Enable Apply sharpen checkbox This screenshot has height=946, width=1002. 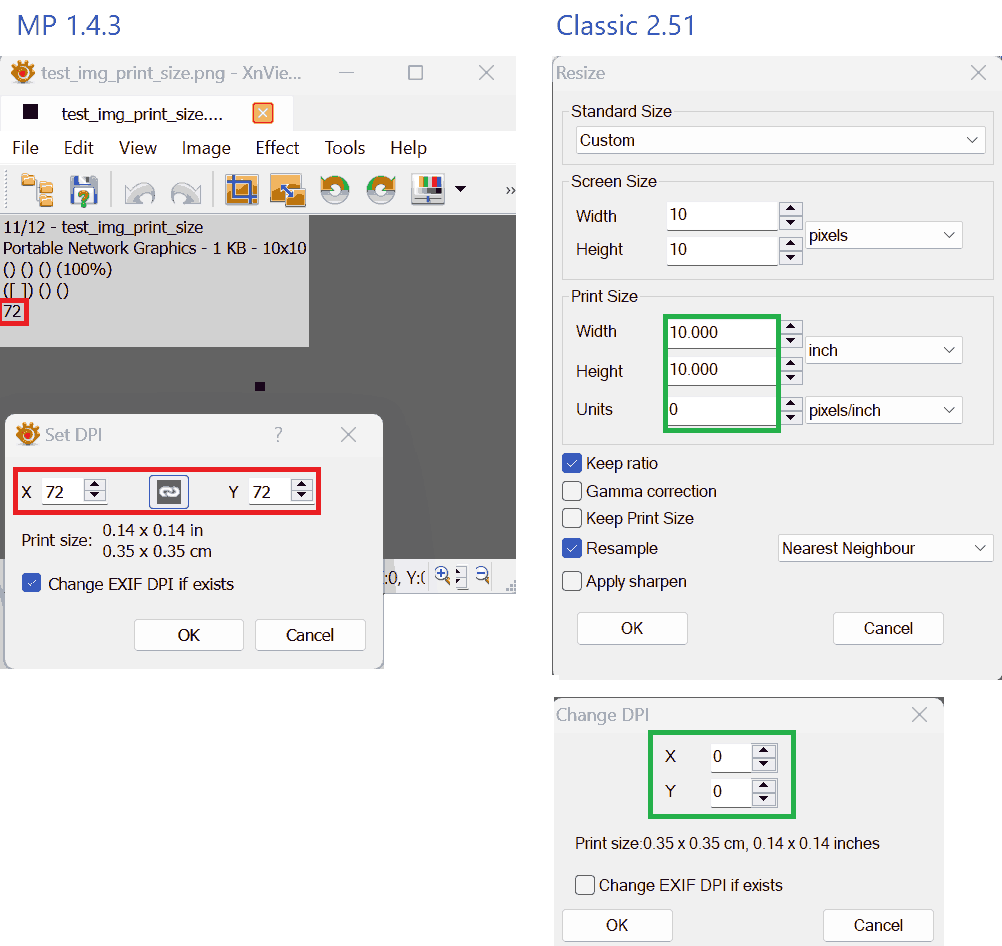click(572, 581)
